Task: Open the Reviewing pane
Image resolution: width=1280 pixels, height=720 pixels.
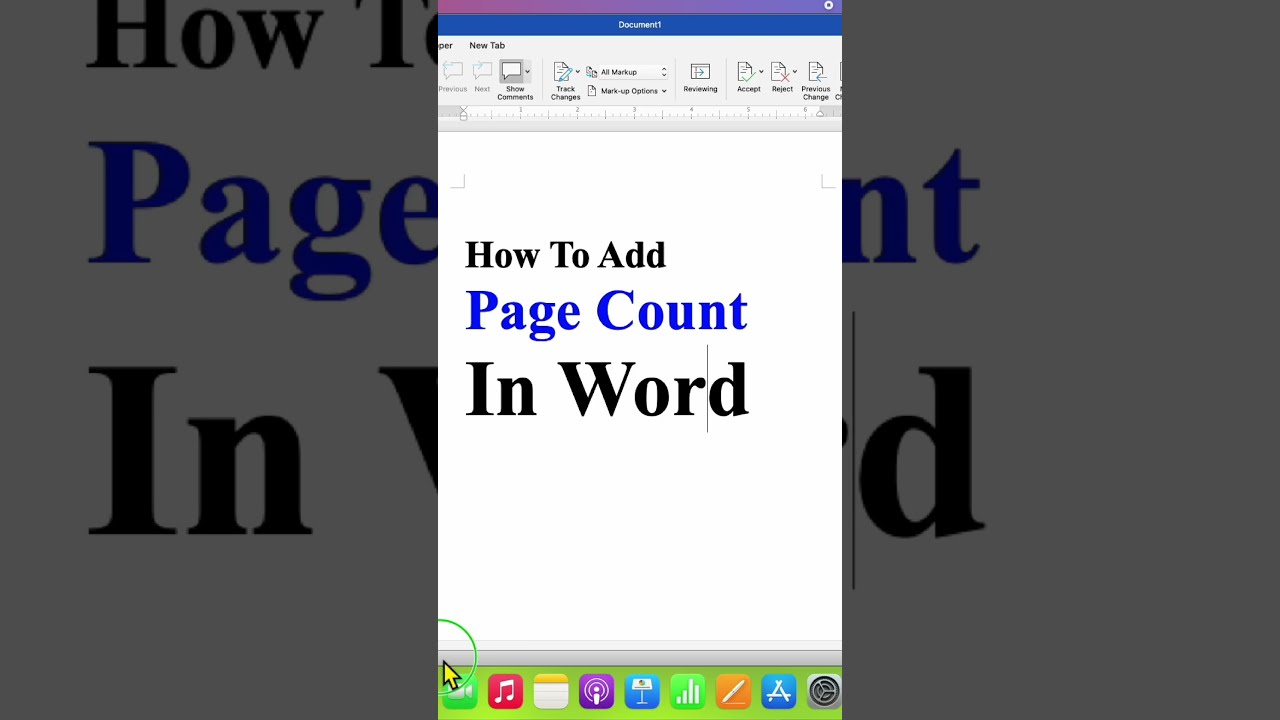Action: (700, 78)
